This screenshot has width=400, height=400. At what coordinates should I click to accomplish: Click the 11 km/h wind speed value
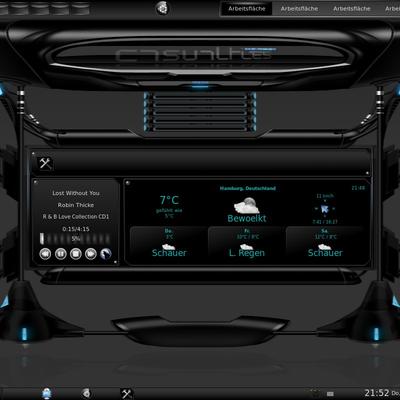(x=325, y=196)
